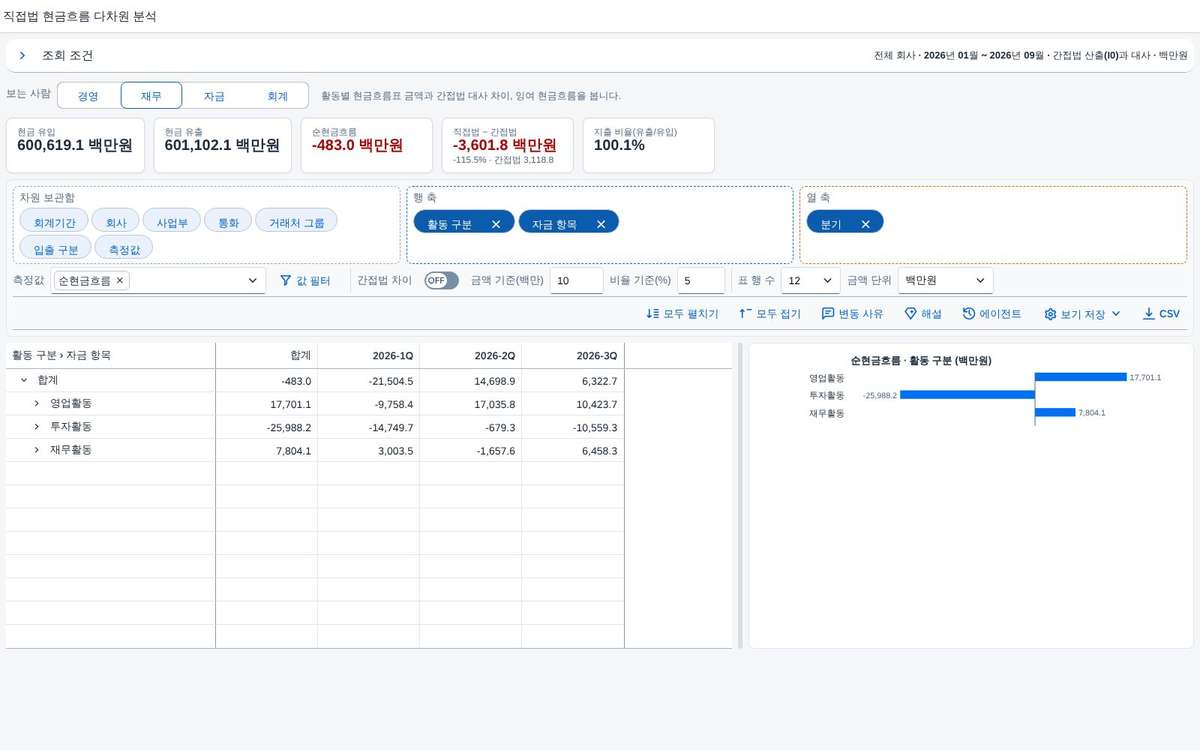Select the 회계기간 dimension chip
The height and width of the screenshot is (750, 1200).
(54, 222)
